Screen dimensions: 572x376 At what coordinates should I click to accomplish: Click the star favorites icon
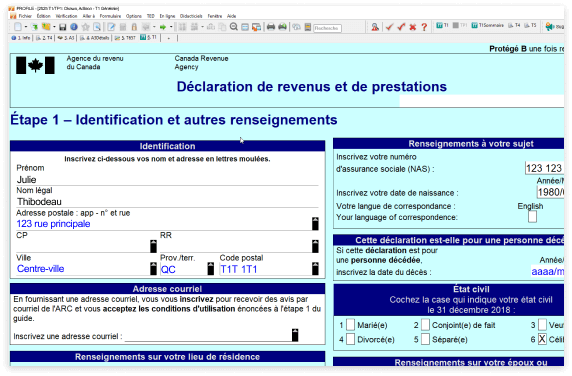tap(86, 27)
